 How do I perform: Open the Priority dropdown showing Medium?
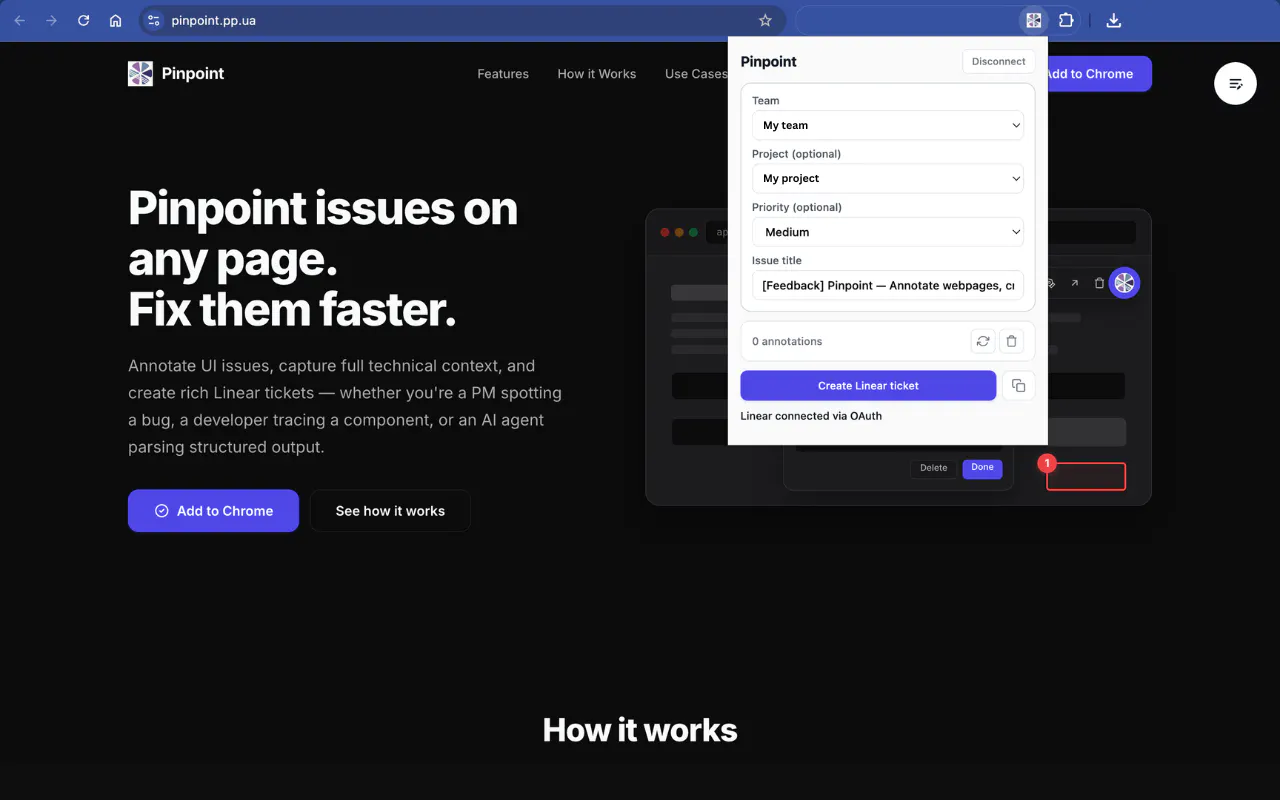coord(888,232)
